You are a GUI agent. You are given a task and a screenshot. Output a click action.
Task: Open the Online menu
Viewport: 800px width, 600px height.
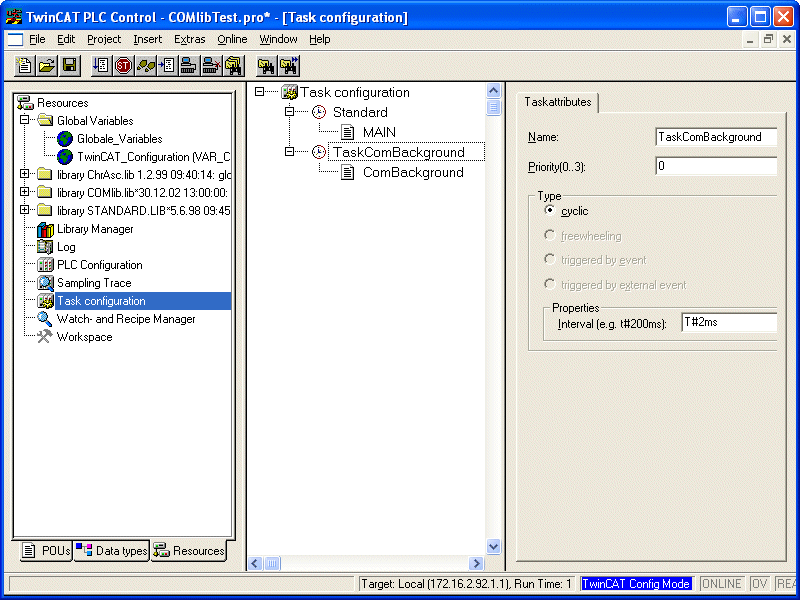(232, 39)
